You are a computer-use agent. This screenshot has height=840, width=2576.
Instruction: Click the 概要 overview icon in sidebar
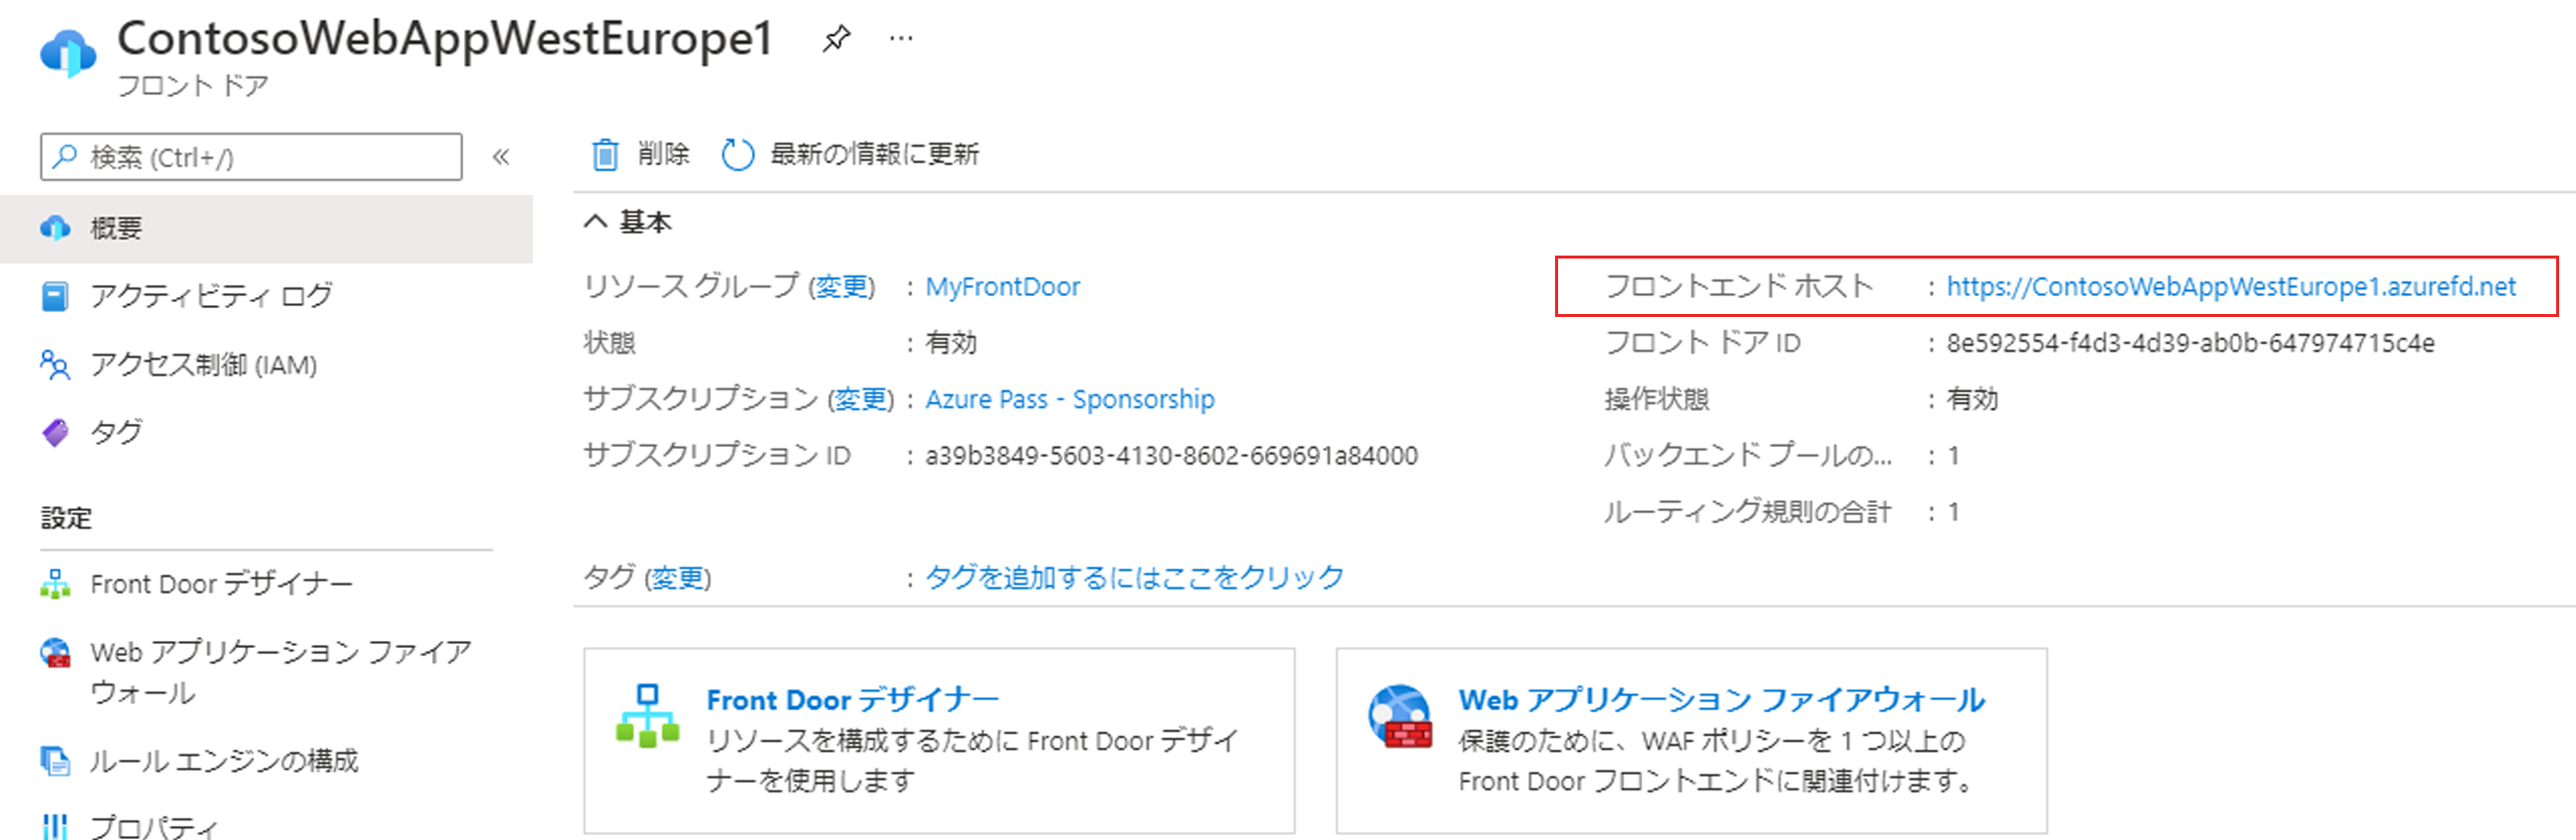click(55, 228)
